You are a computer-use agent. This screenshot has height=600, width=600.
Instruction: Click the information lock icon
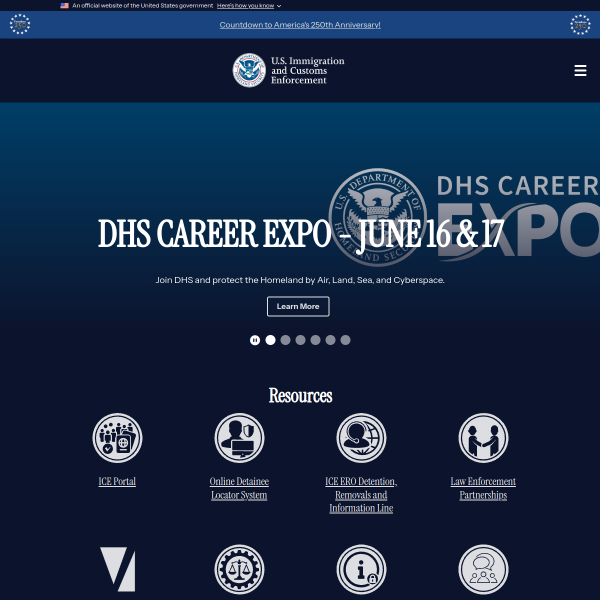pos(361,569)
